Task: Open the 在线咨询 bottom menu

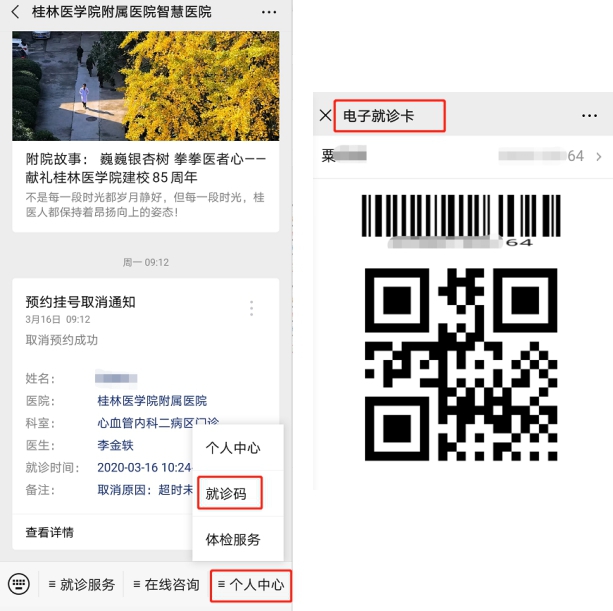Action: 165,585
